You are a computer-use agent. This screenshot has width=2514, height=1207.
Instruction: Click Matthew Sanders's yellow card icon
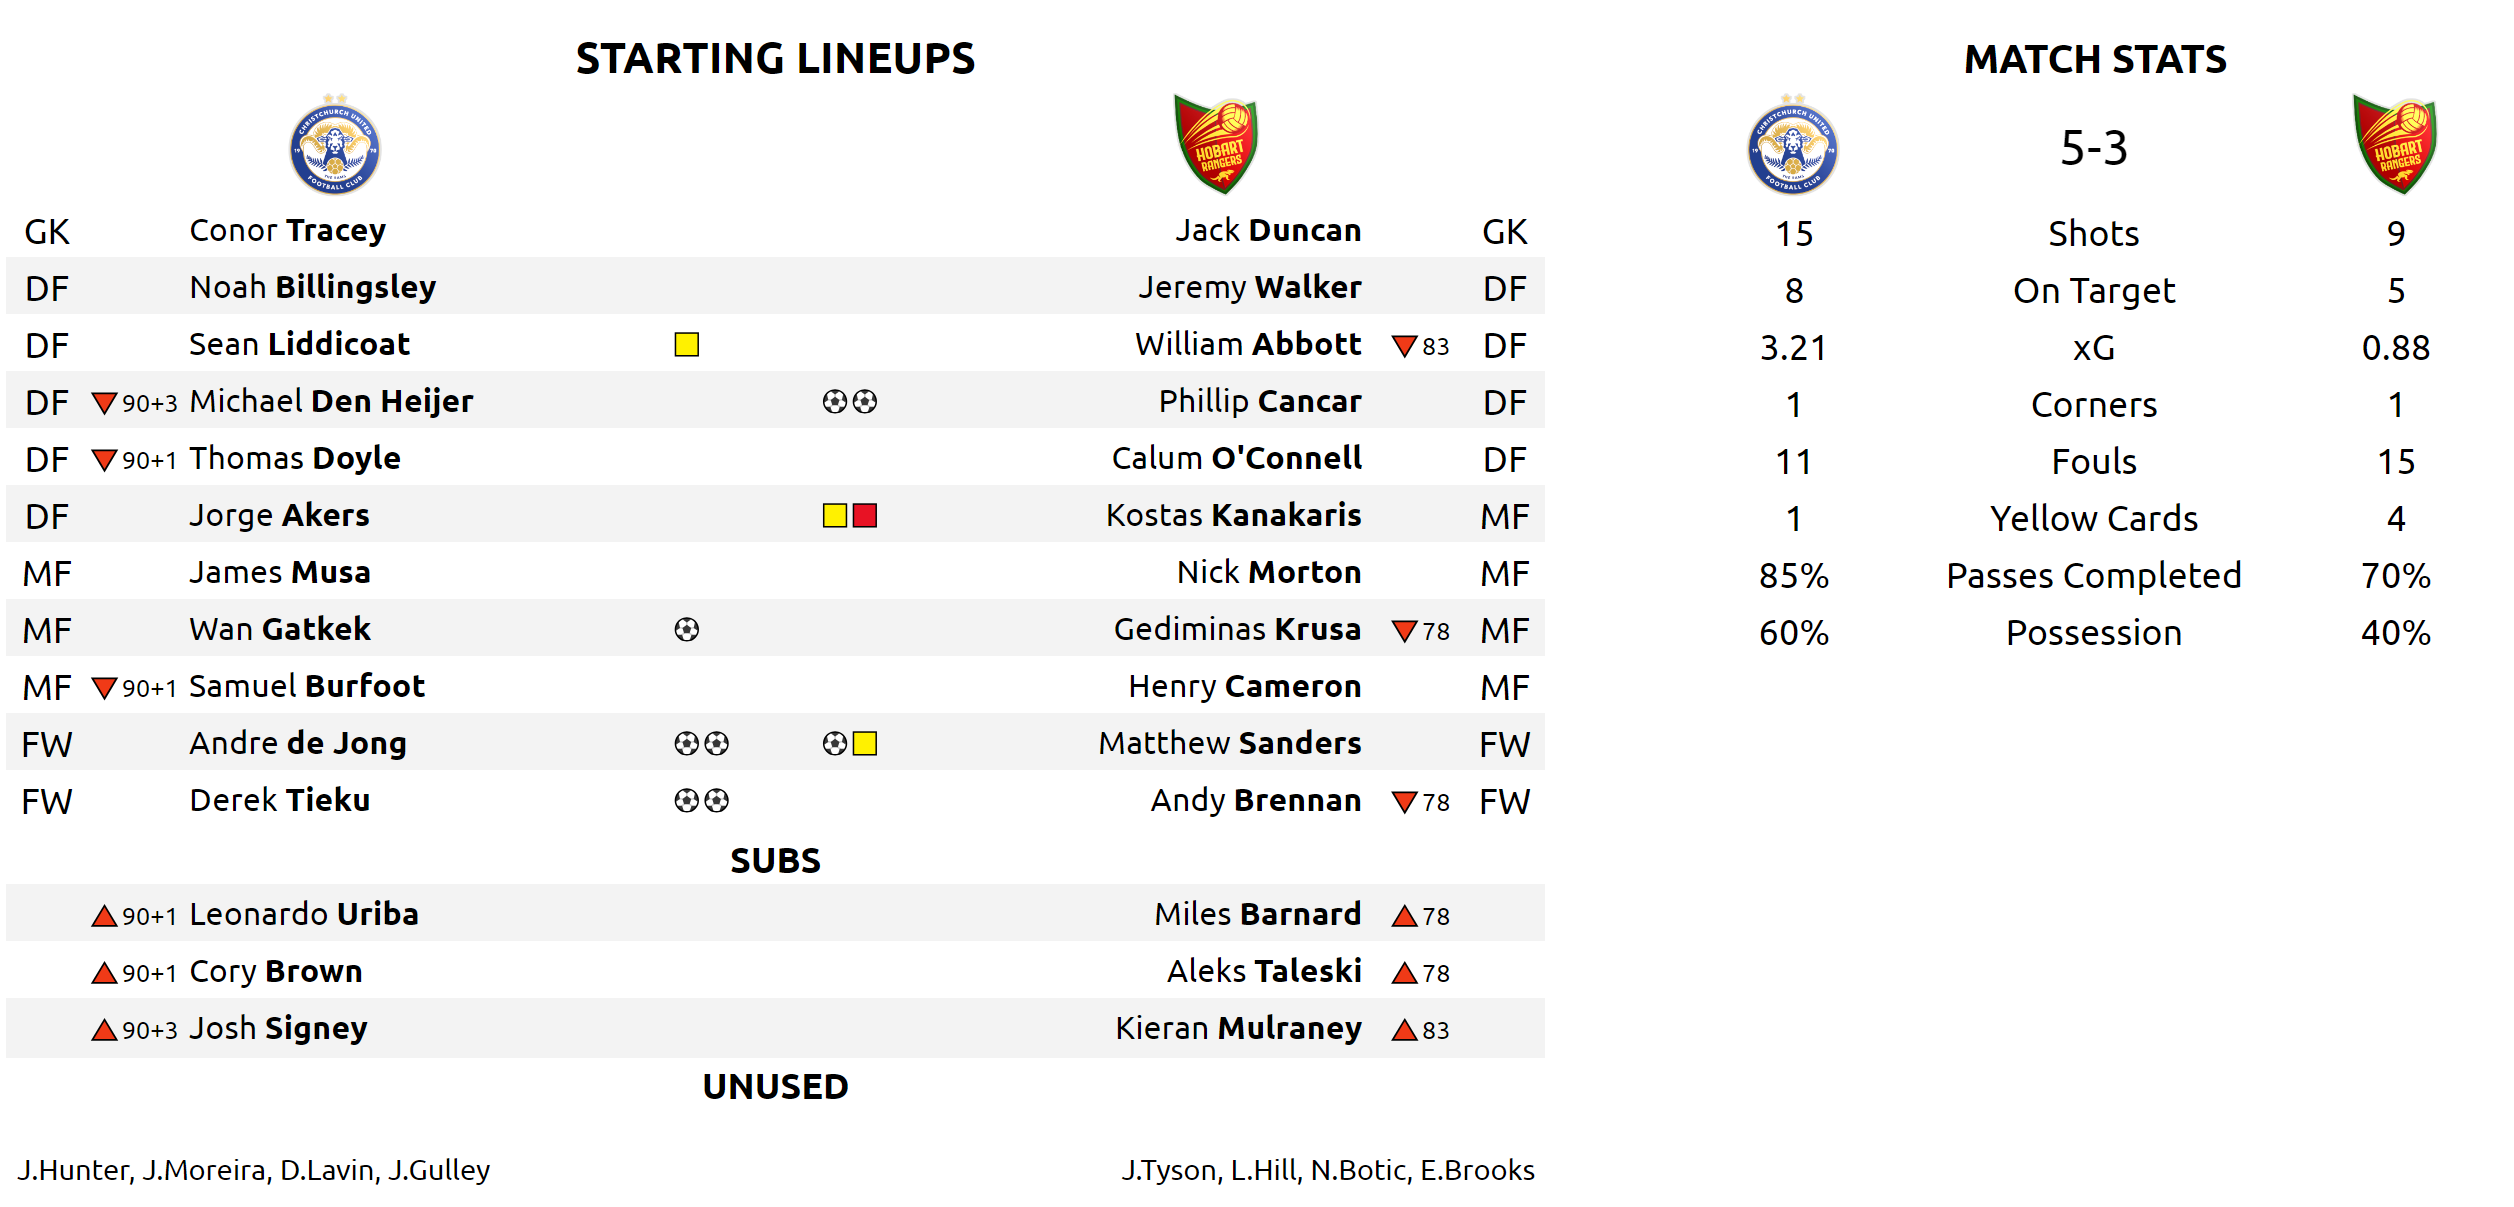(865, 743)
